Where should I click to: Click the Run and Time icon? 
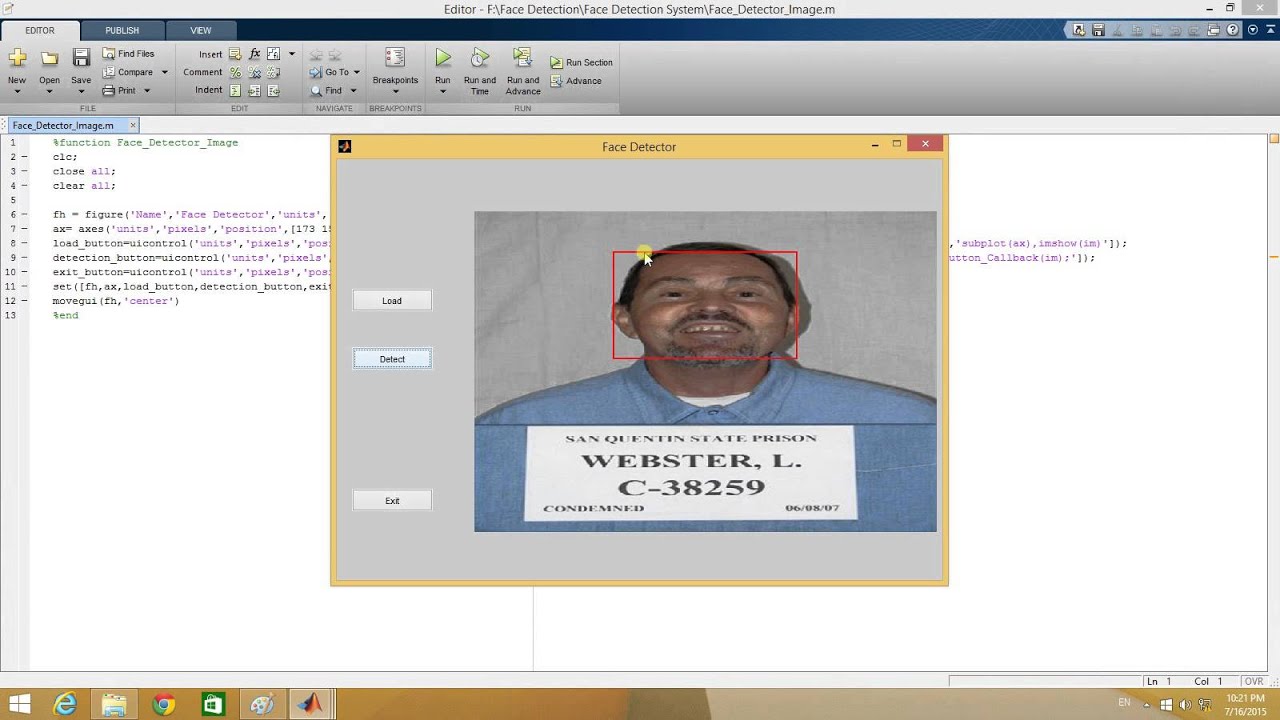coord(480,58)
